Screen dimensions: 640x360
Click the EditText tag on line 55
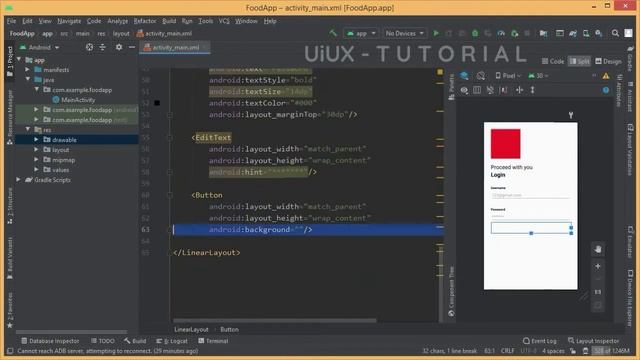[213, 138]
